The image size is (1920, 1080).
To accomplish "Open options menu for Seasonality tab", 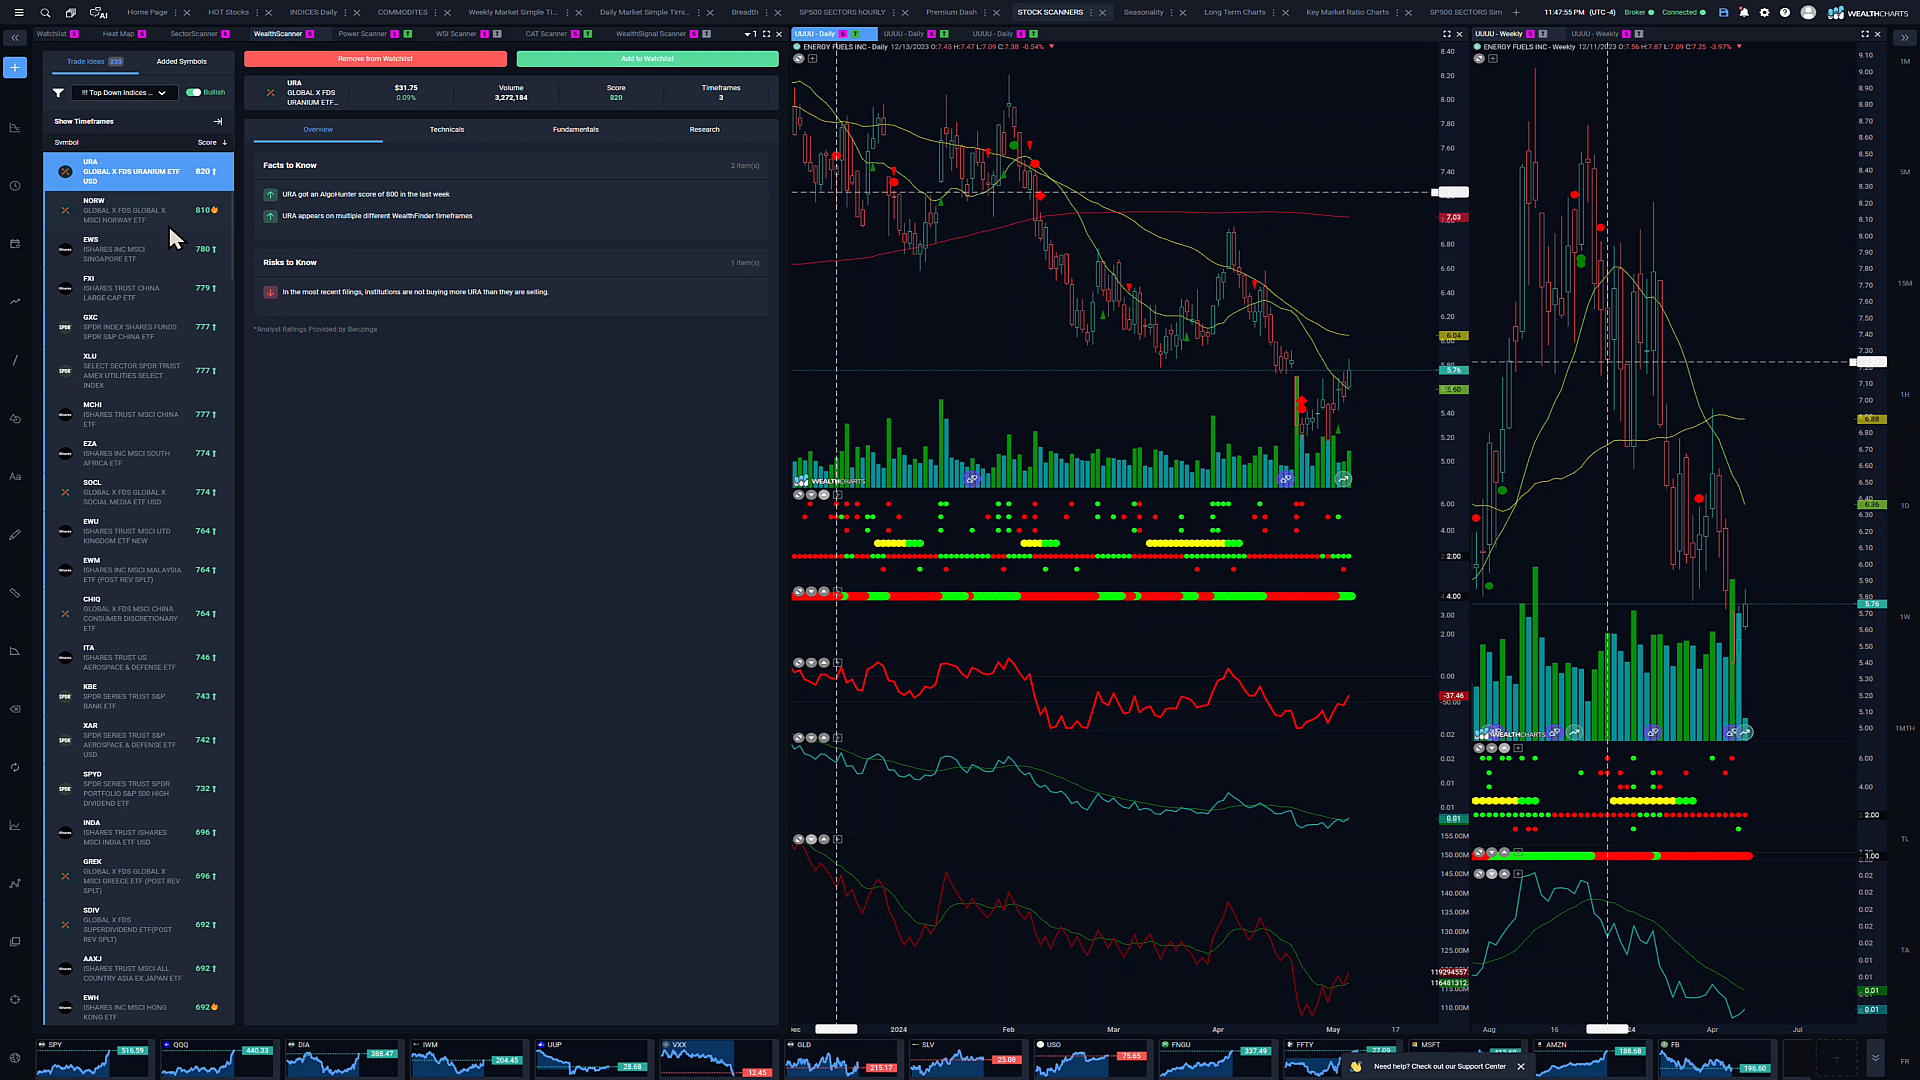I will point(1171,13).
